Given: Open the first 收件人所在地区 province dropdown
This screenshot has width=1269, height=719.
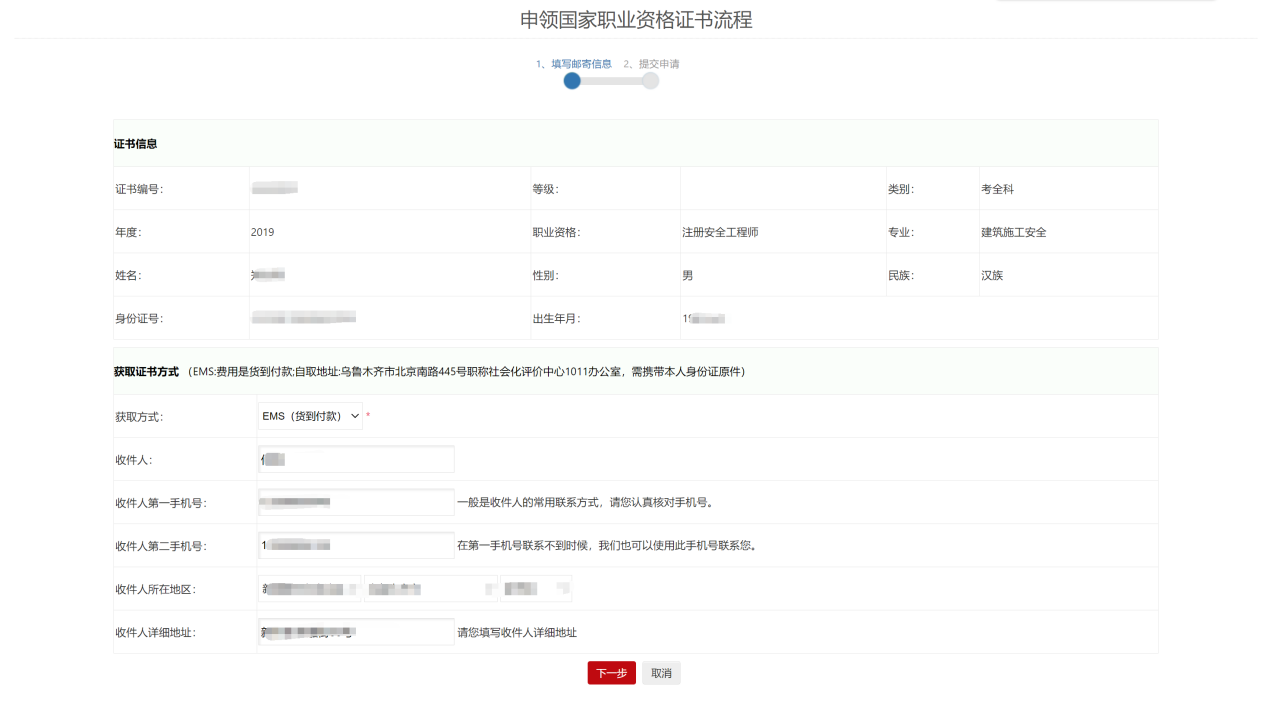Looking at the screenshot, I should pos(309,589).
